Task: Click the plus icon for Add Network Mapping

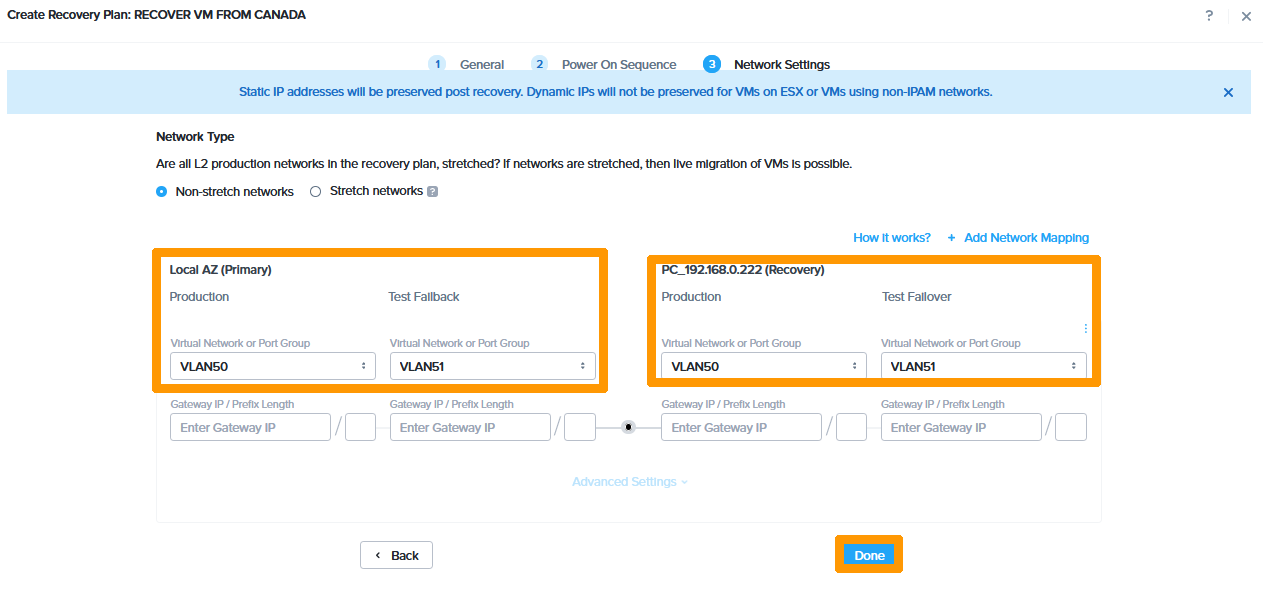Action: [x=951, y=238]
